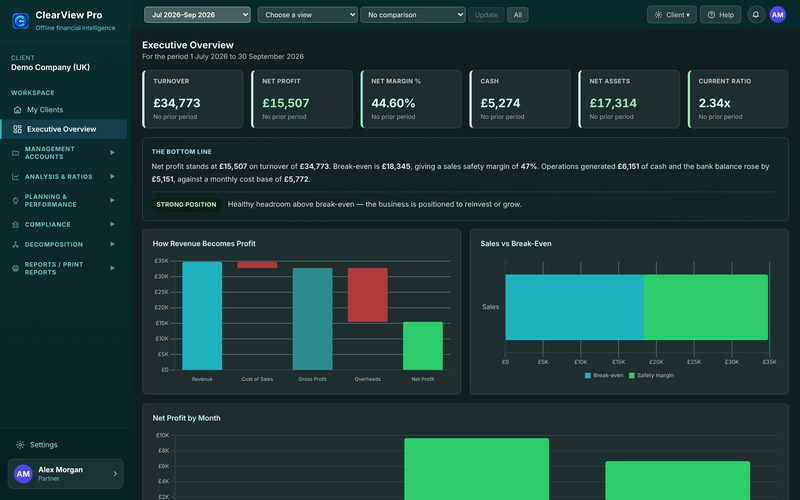Click the Help question mark icon

click(711, 15)
